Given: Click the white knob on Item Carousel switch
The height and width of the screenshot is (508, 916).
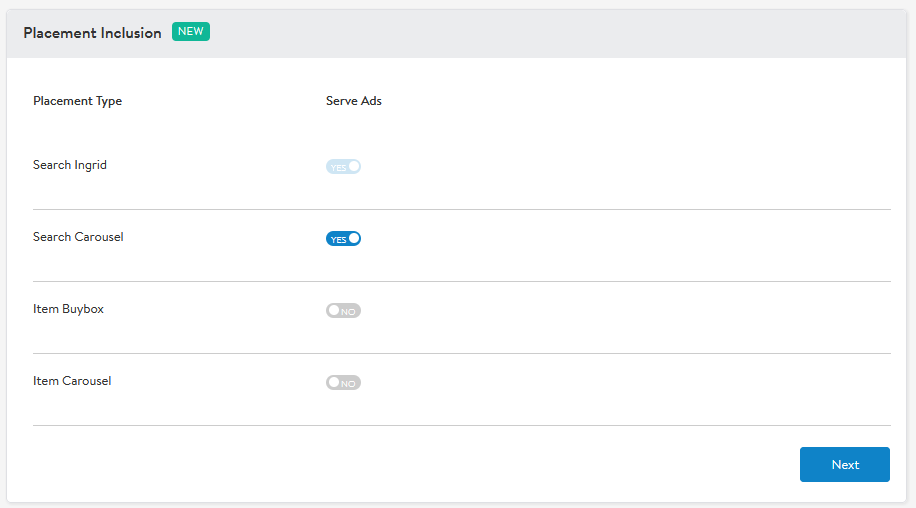Looking at the screenshot, I should [x=333, y=383].
